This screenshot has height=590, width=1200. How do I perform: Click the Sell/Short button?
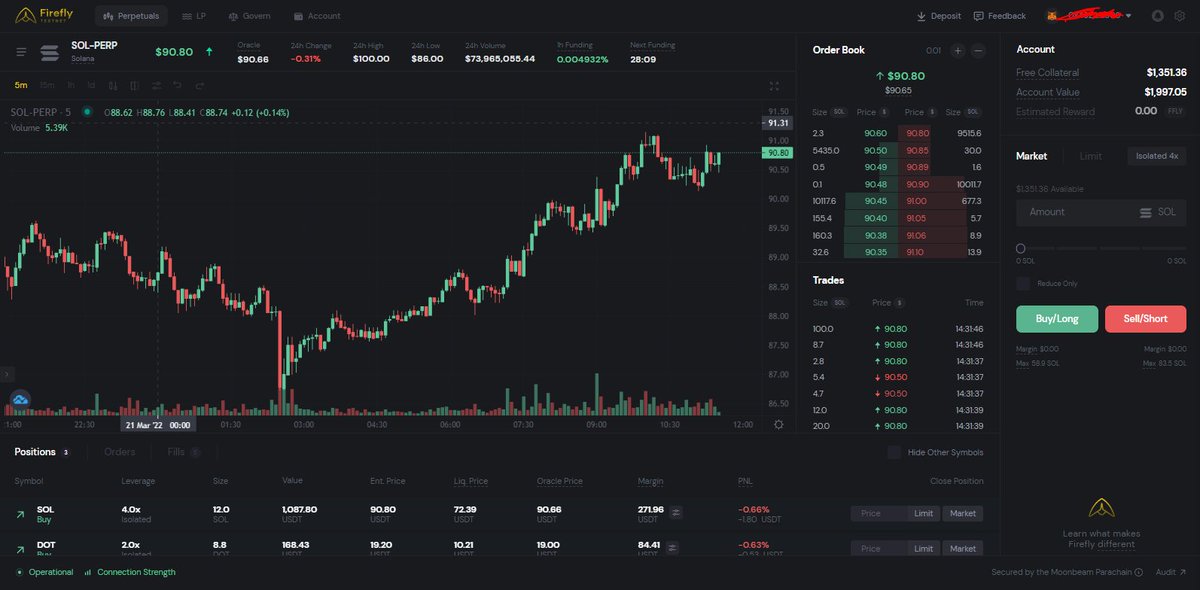pyautogui.click(x=1146, y=319)
